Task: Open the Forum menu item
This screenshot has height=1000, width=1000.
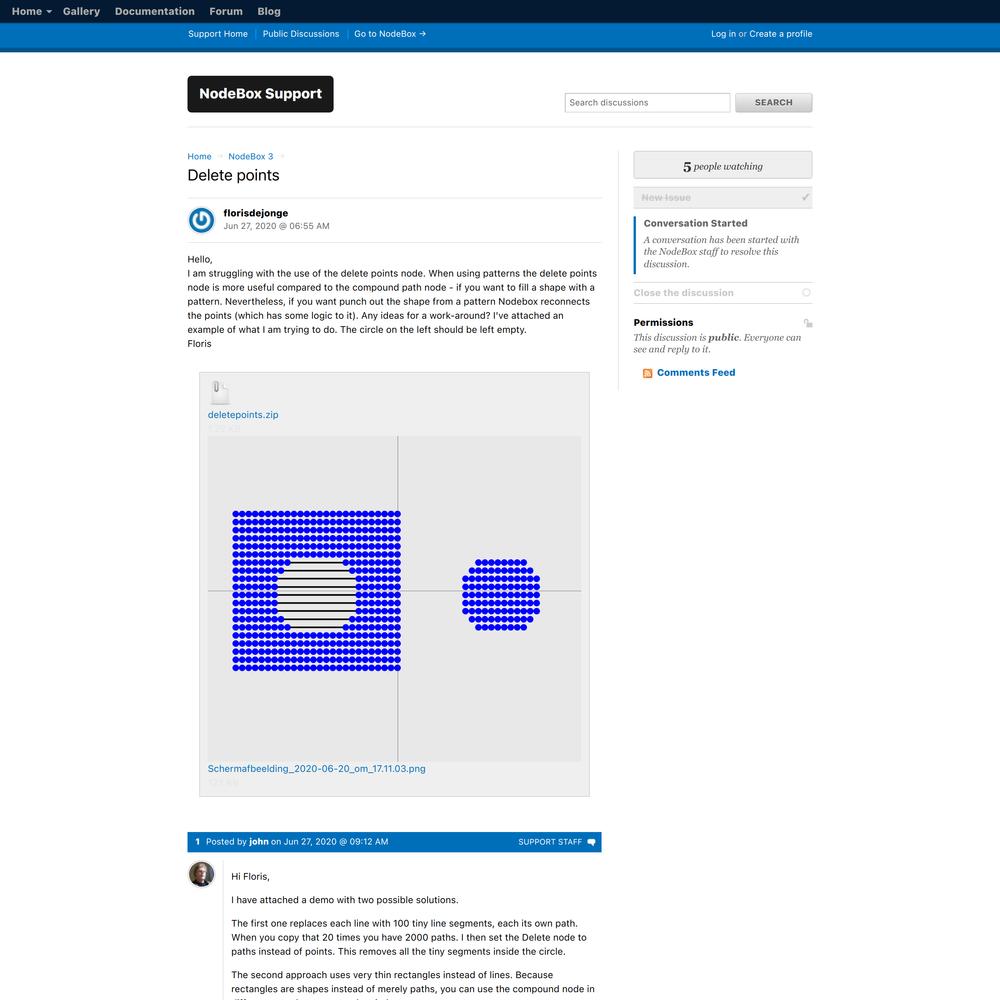Action: click(226, 11)
